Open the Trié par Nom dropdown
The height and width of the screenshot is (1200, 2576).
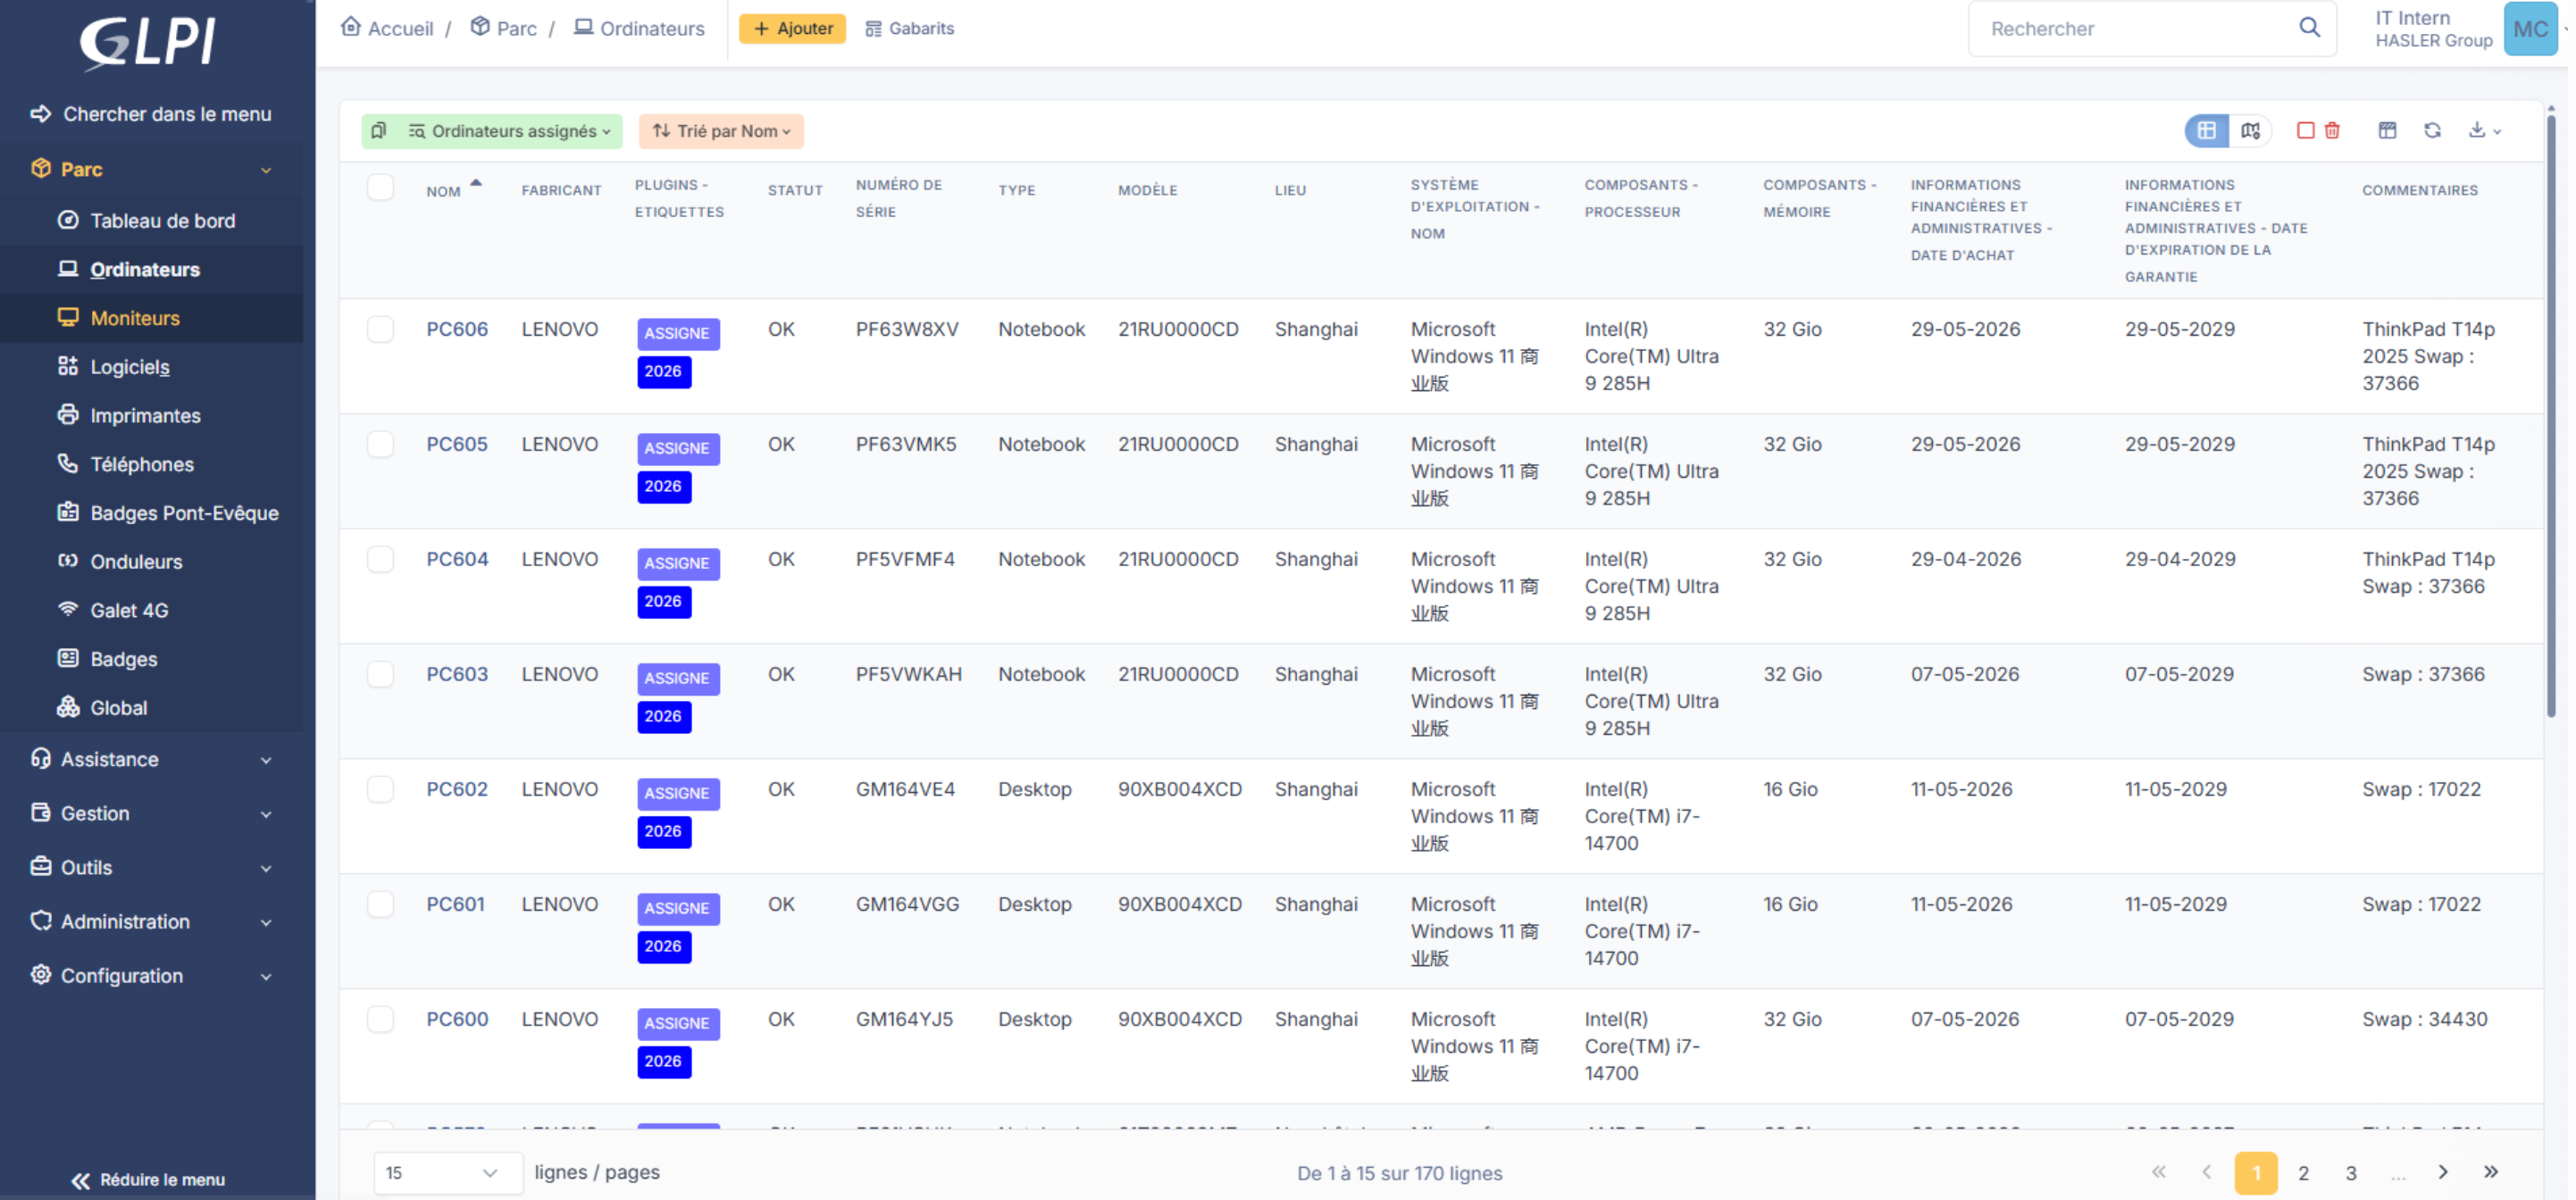point(720,131)
